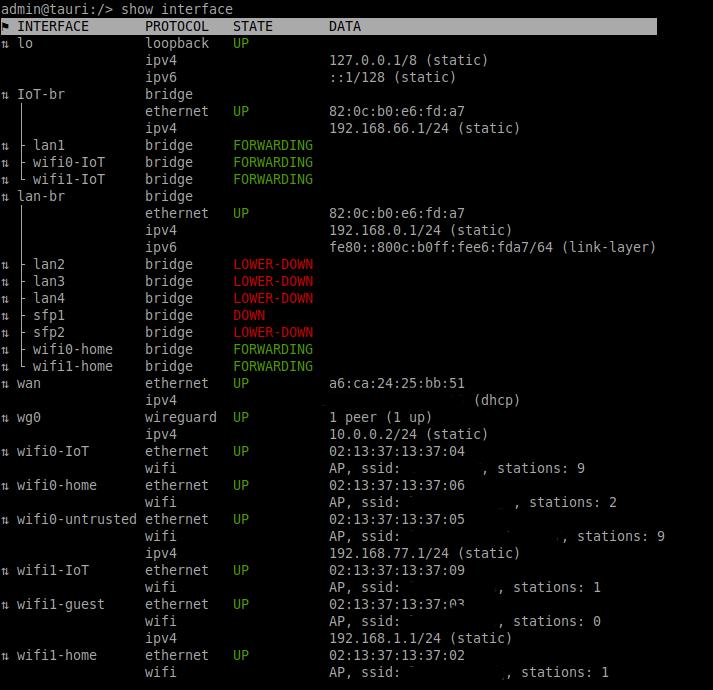The height and width of the screenshot is (690, 713).
Task: Click the arrows icon beside wan
Action: [5, 384]
